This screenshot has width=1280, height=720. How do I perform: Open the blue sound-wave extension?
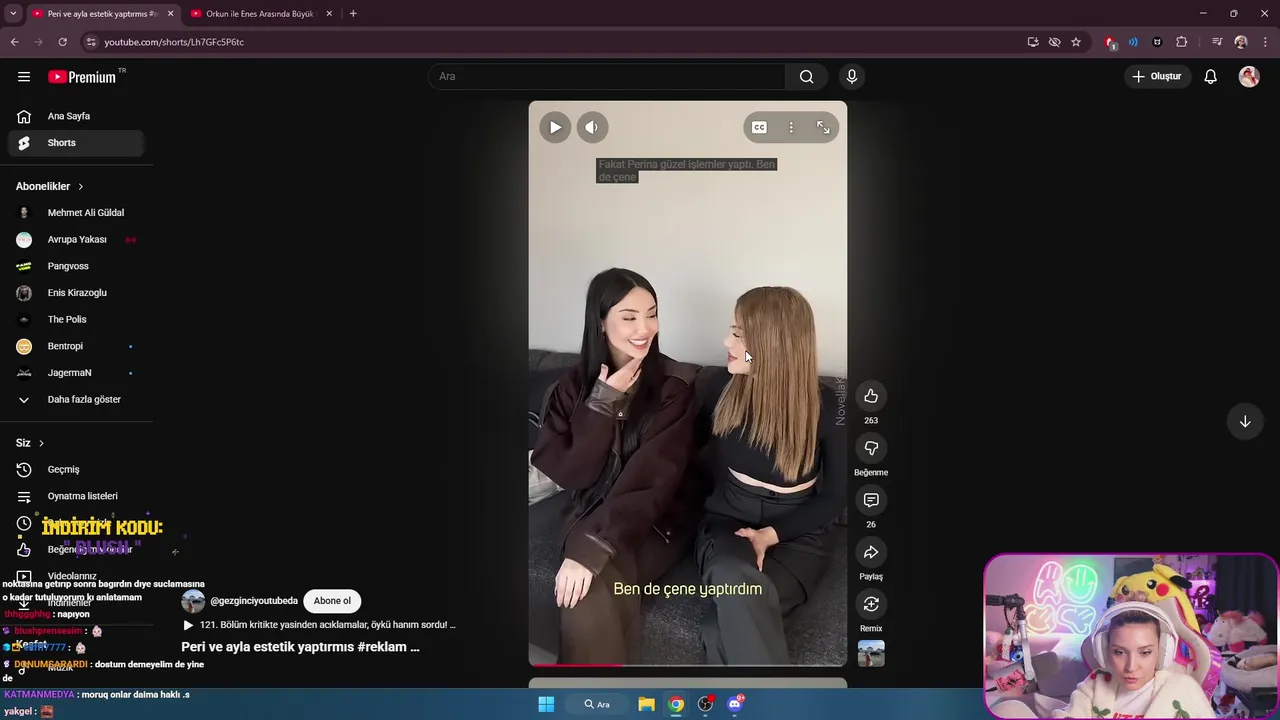coord(1133,42)
